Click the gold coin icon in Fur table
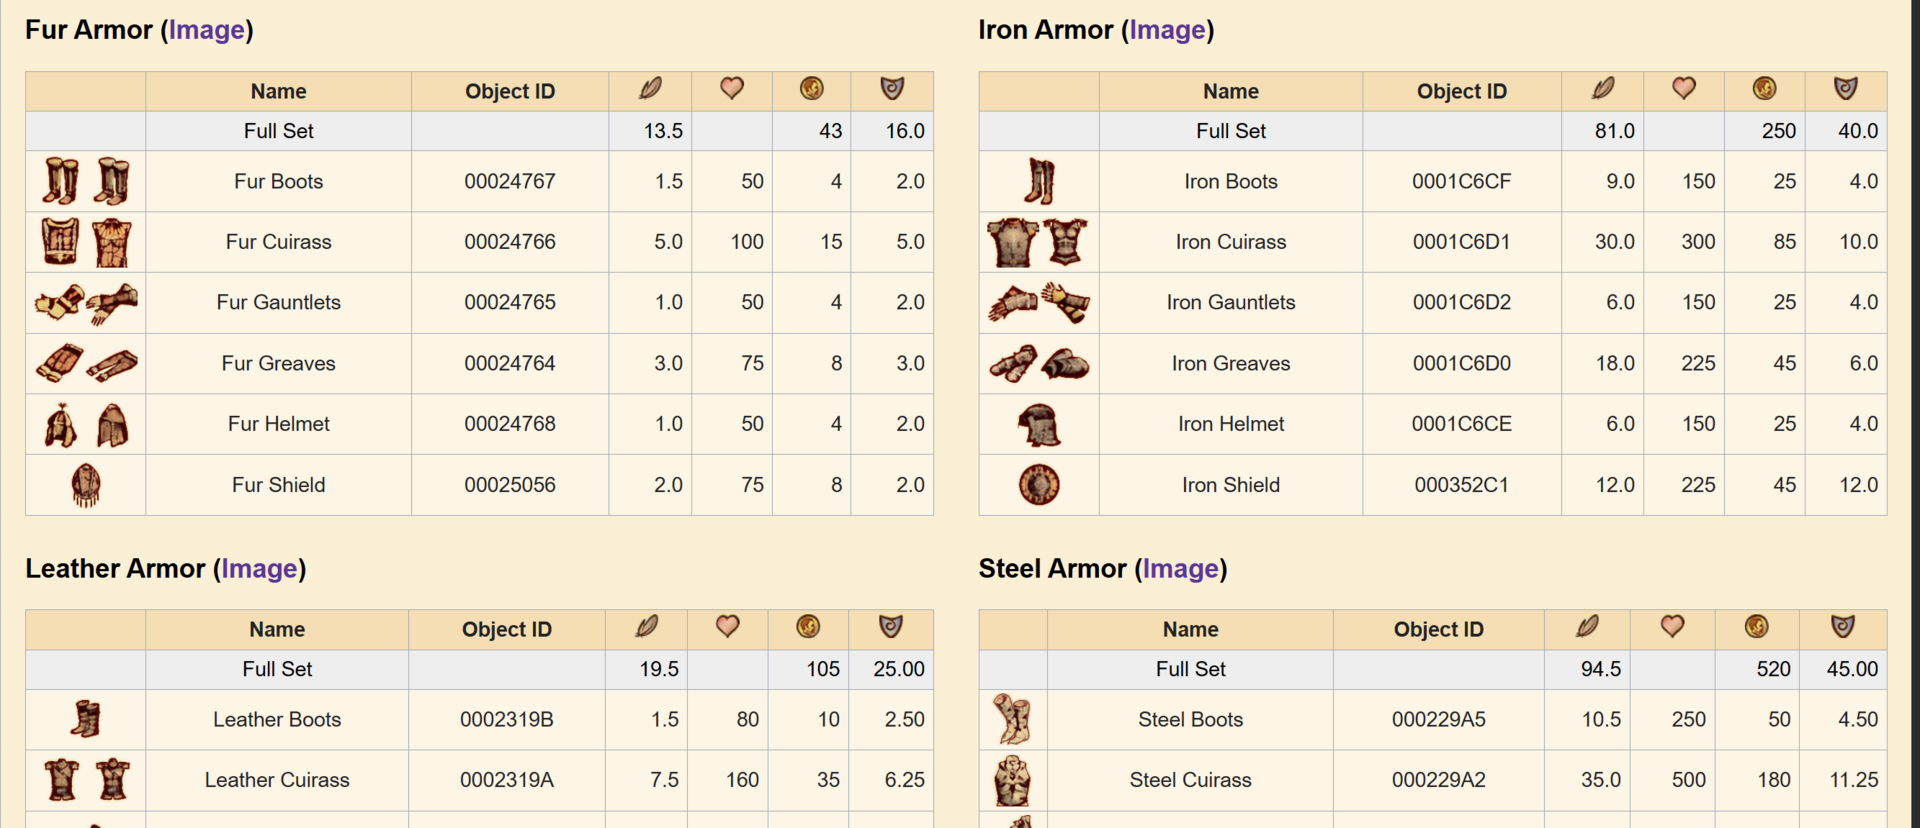This screenshot has width=1920, height=828. point(812,89)
